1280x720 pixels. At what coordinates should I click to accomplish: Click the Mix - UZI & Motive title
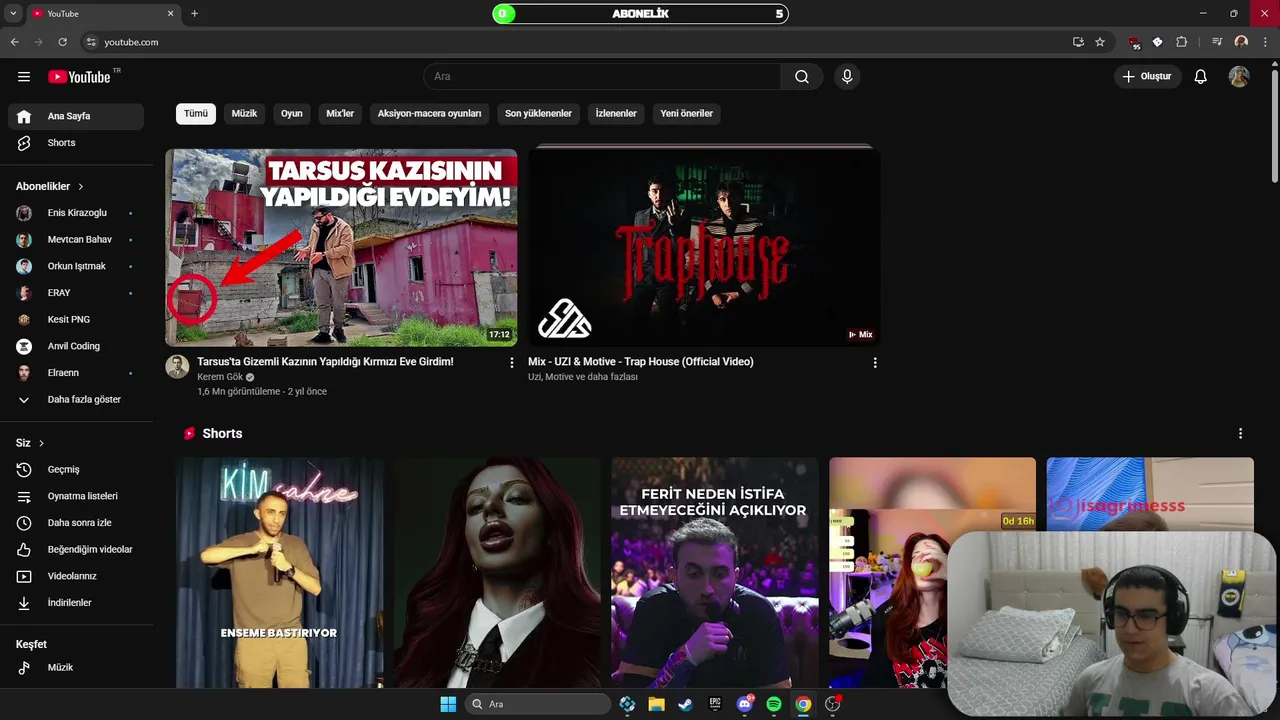pyautogui.click(x=641, y=362)
